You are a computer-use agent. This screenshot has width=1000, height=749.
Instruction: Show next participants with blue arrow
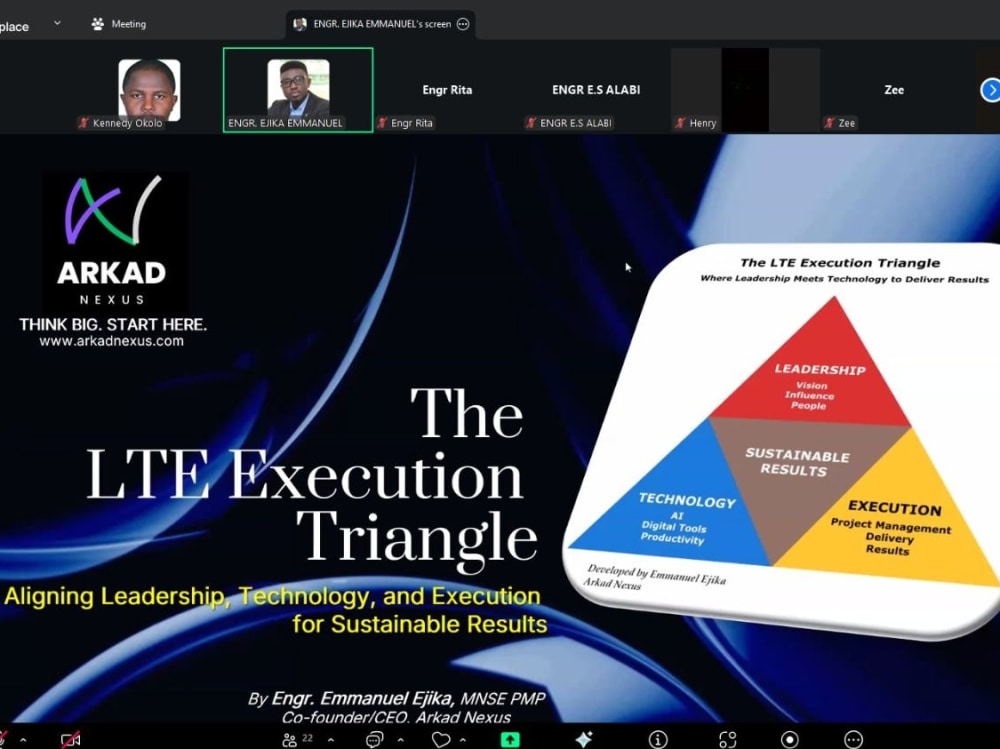(990, 90)
